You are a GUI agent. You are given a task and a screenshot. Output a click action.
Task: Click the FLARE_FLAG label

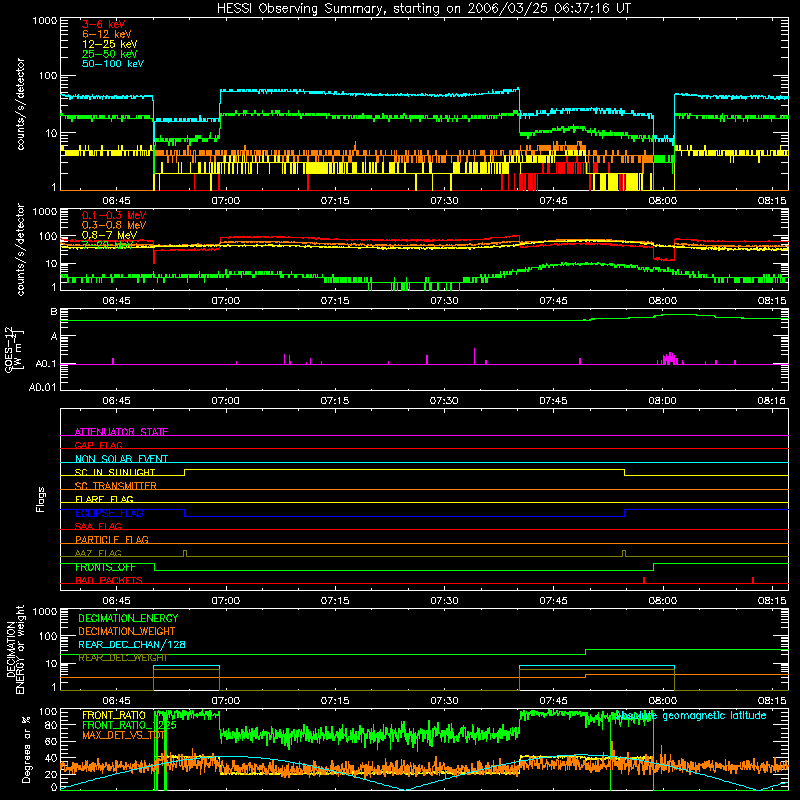point(104,499)
